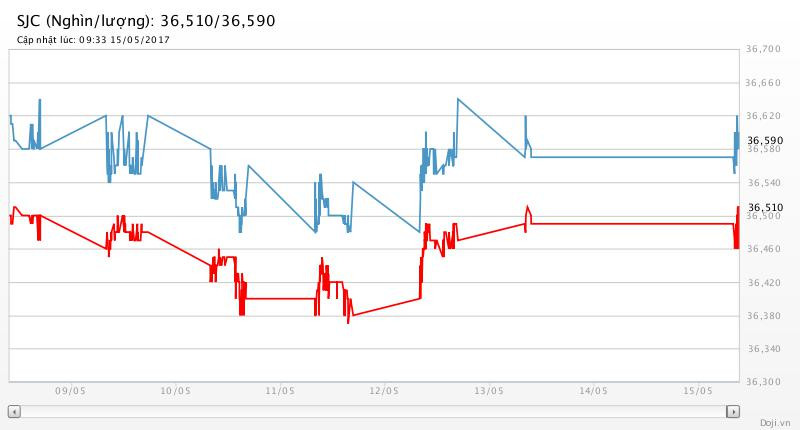Click the scrollbar right arrow button

[x=733, y=411]
